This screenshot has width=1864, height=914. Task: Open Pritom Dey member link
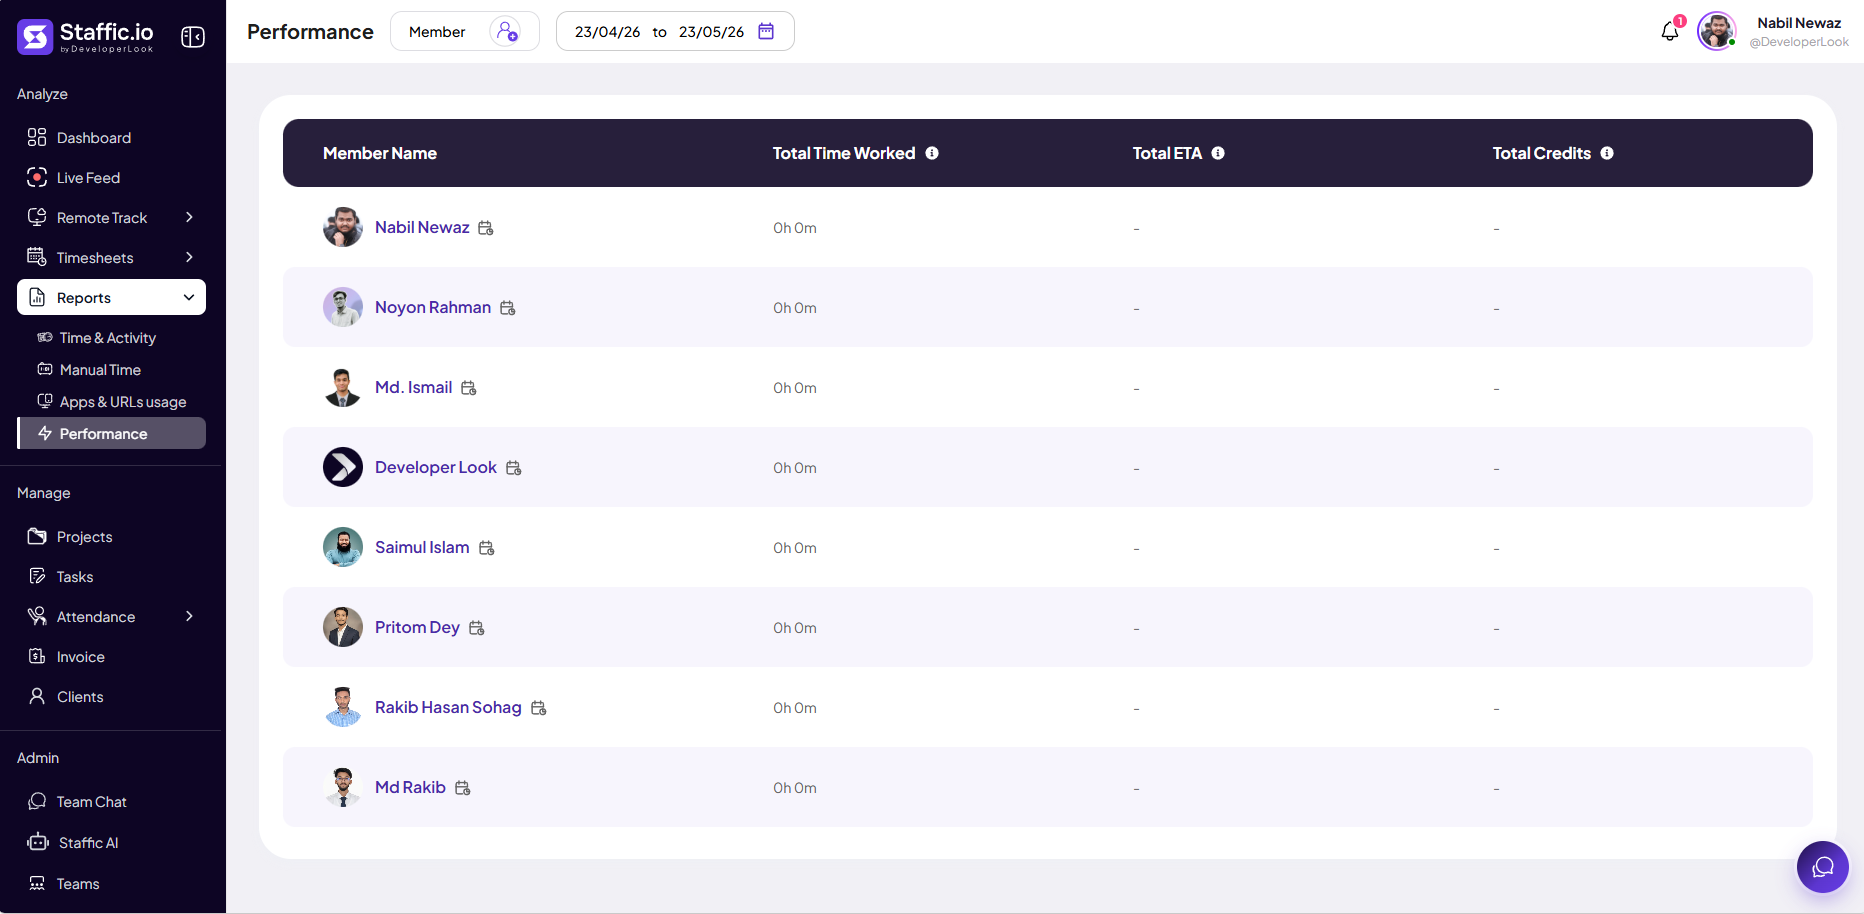coord(417,627)
